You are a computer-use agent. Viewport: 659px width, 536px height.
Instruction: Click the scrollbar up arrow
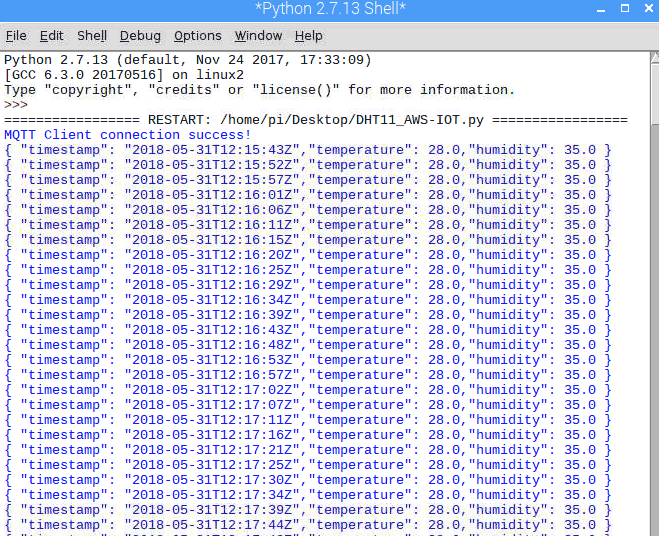tap(655, 58)
